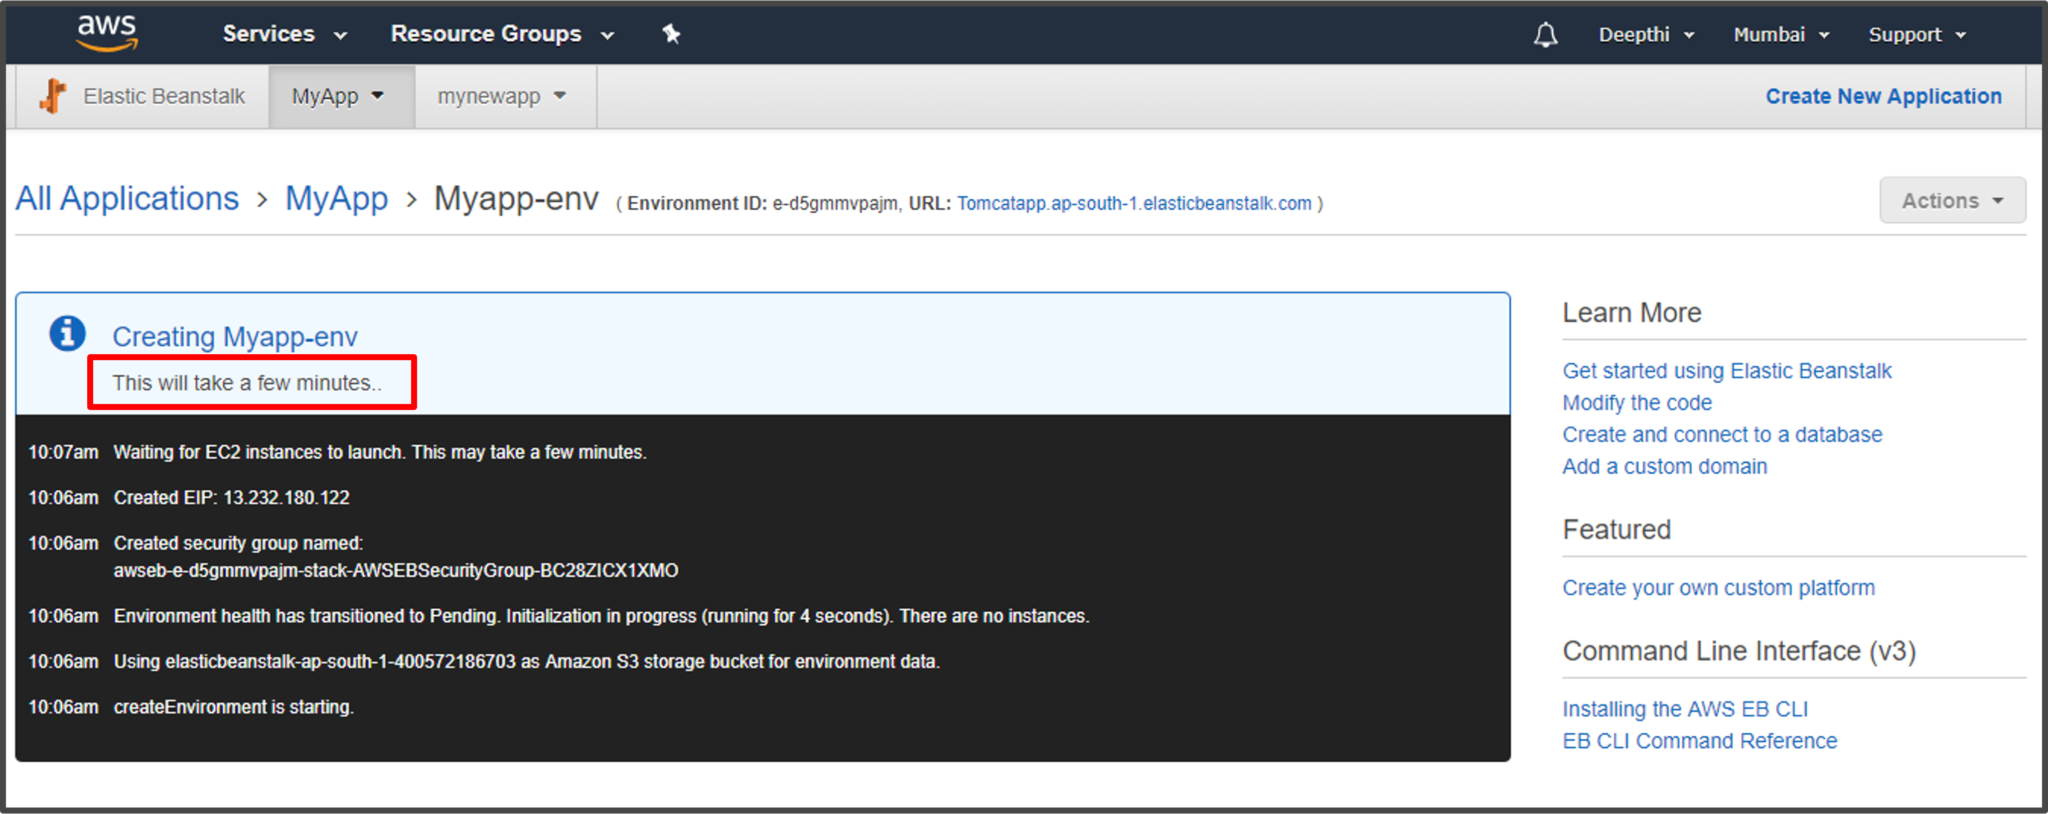
Task: Open the Modify the code link
Action: pyautogui.click(x=1637, y=403)
